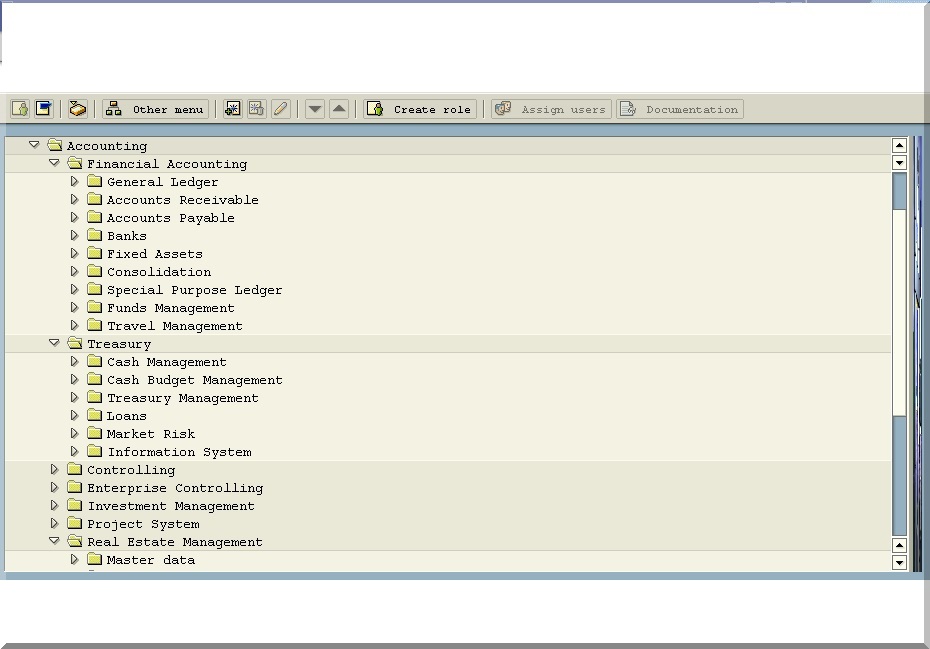Click the Delete favorites icon
Screen dimensions: 930x649
click(256, 109)
